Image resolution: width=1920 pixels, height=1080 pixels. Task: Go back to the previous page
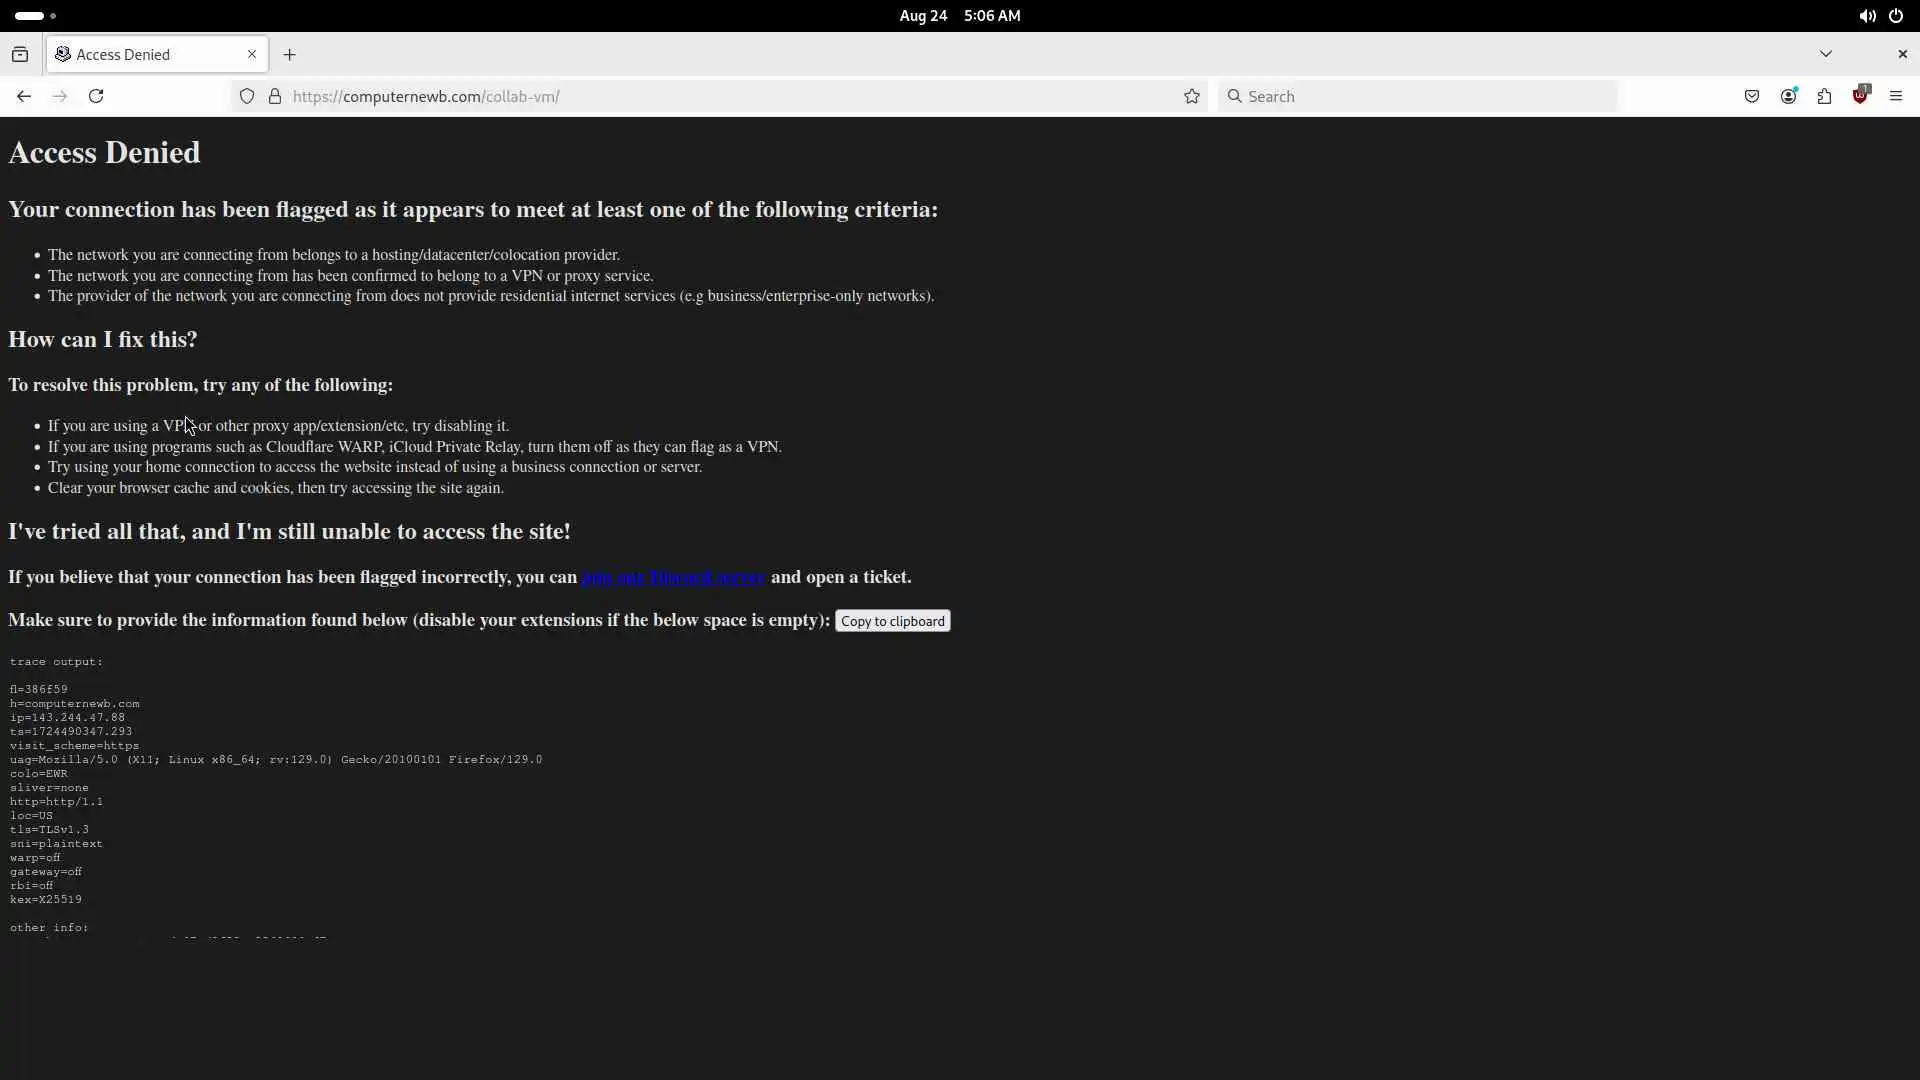[24, 96]
